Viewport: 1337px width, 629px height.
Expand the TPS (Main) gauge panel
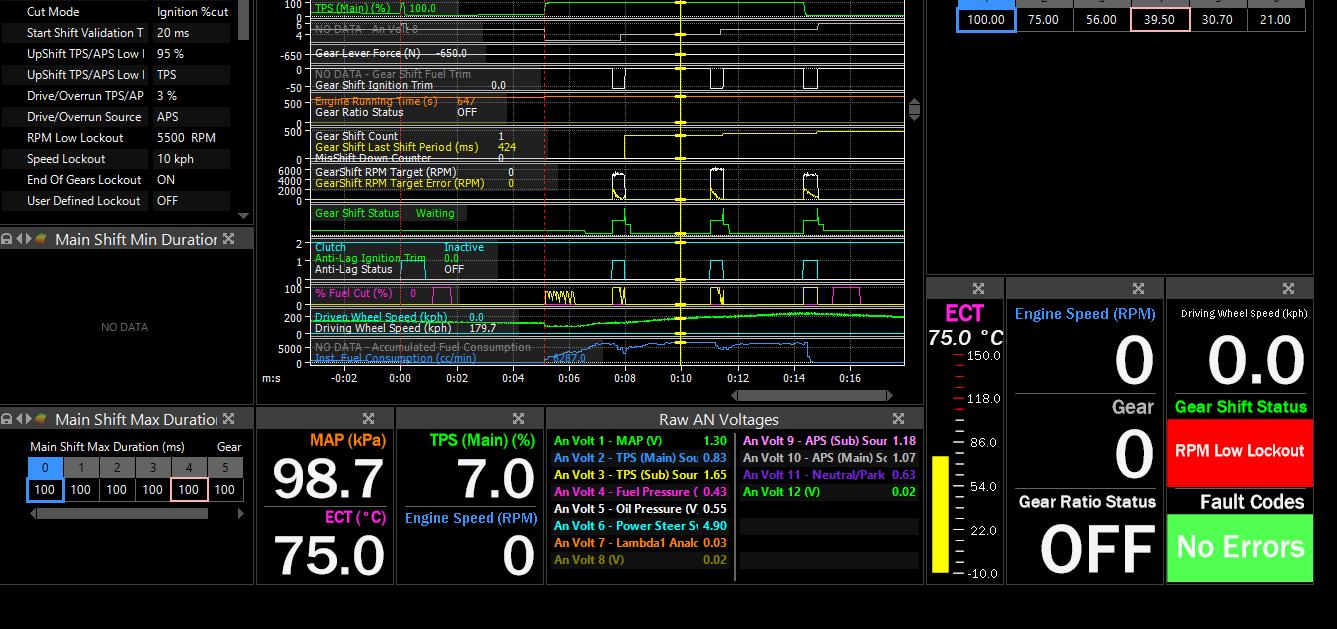coord(518,419)
